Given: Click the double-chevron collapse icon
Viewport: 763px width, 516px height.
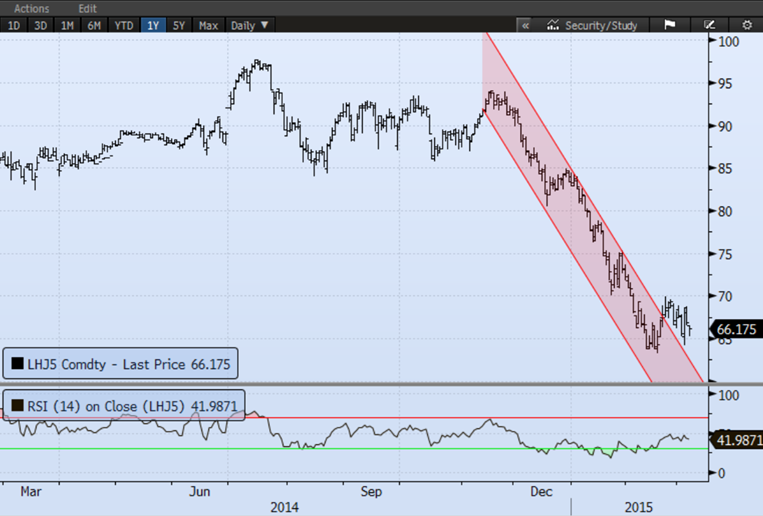Looking at the screenshot, I should 525,25.
